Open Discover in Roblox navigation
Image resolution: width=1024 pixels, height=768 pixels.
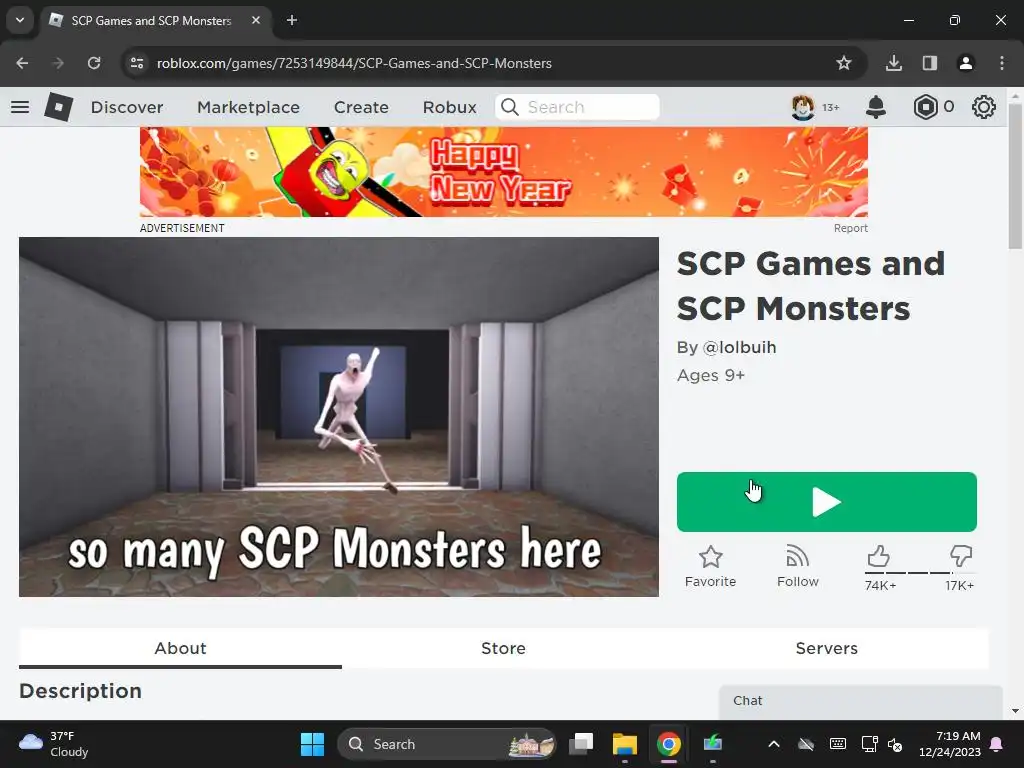[x=127, y=107]
